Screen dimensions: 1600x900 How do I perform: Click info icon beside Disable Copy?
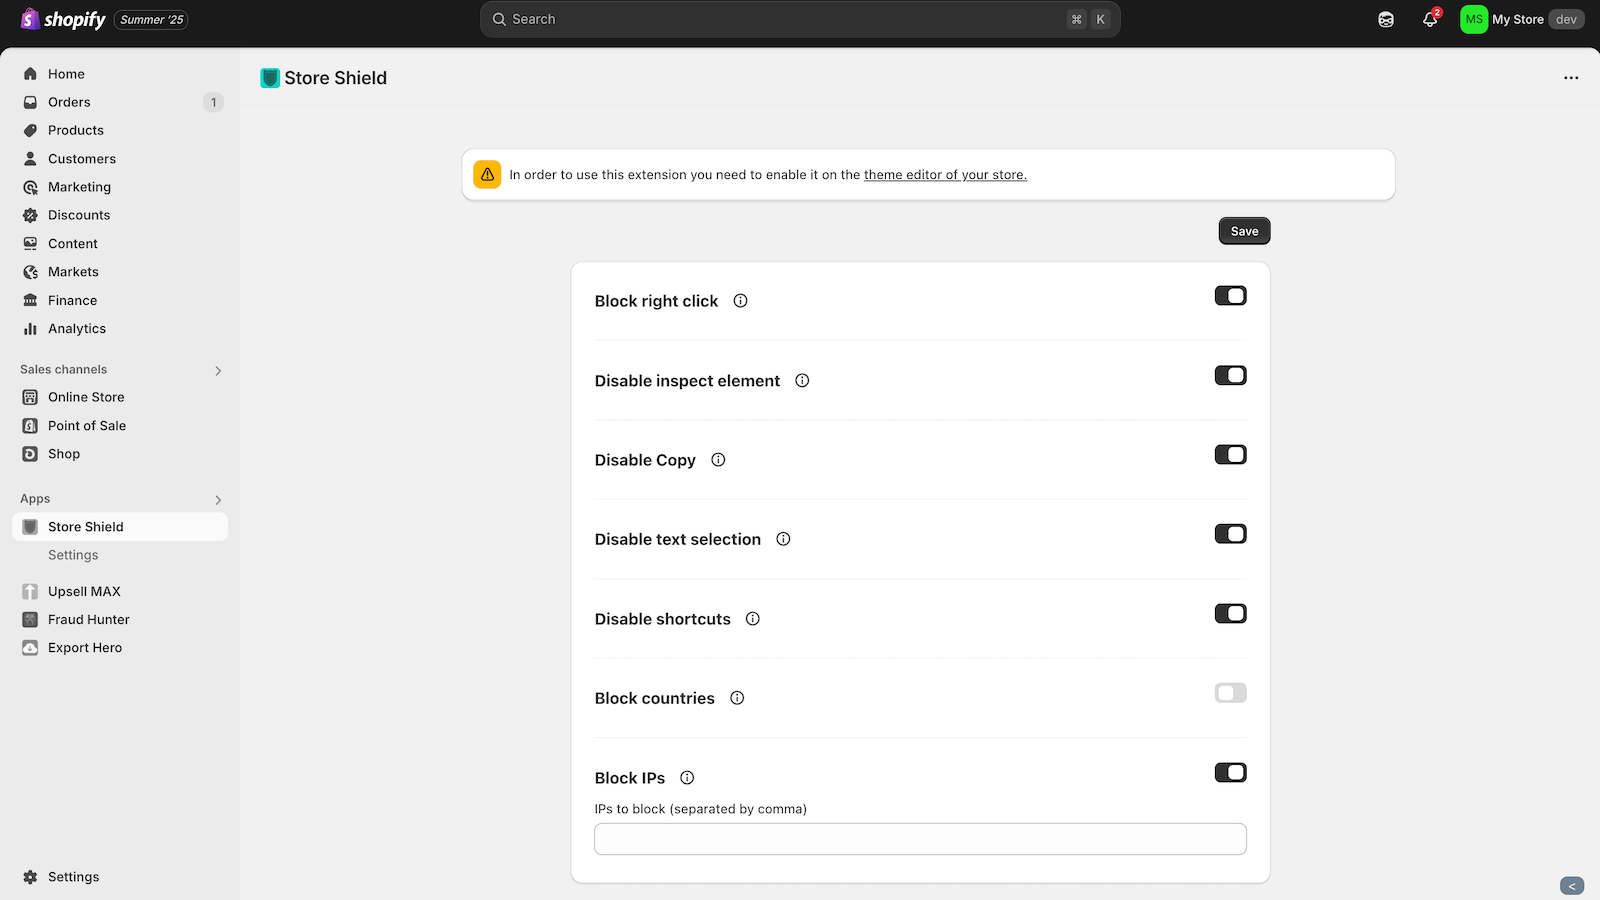pyautogui.click(x=718, y=460)
